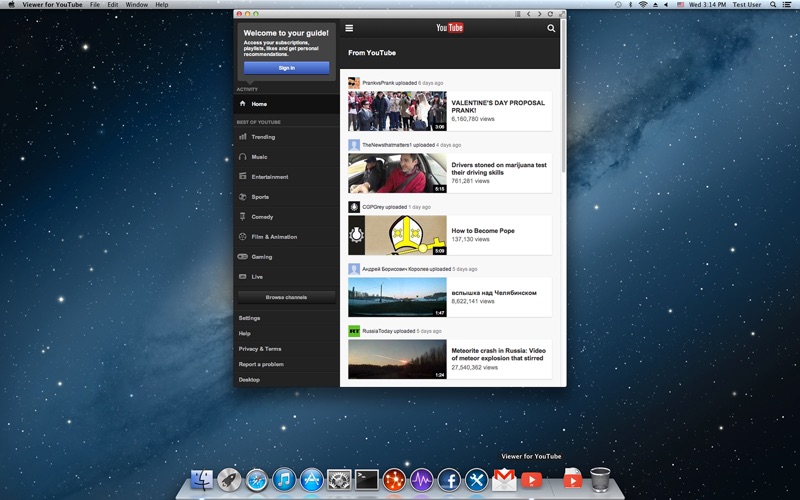Open Trash in the Dock

[x=600, y=480]
